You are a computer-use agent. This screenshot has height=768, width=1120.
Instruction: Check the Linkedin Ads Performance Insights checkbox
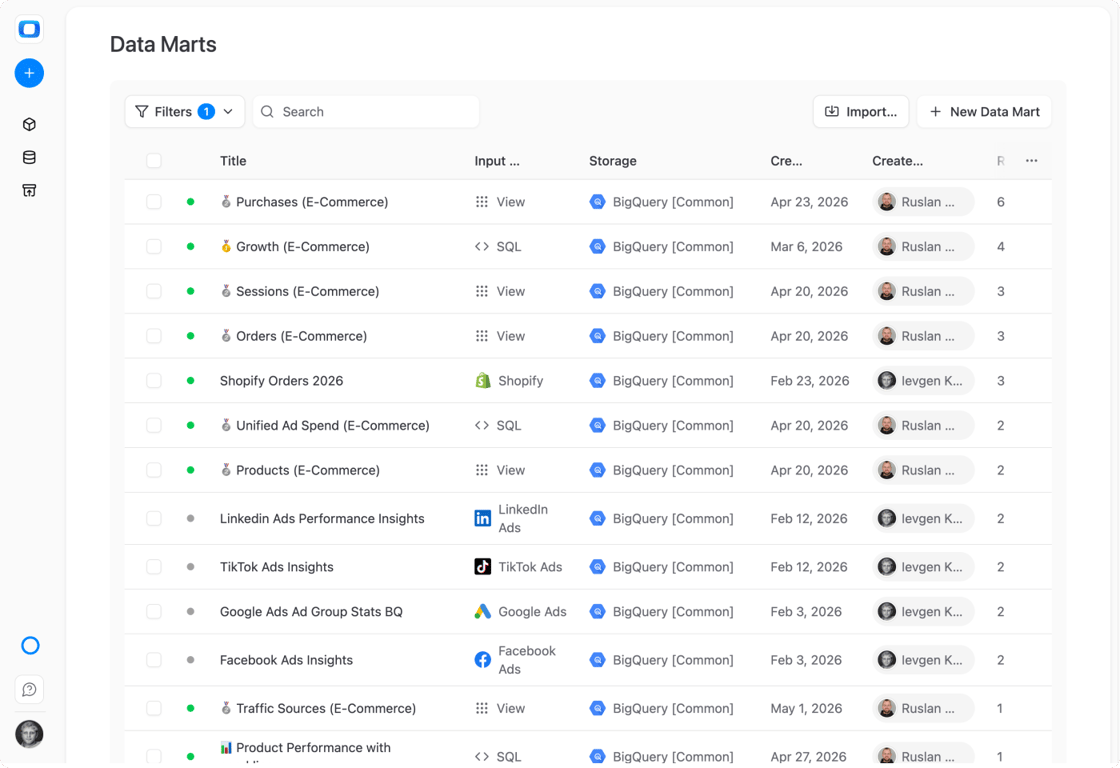click(x=154, y=519)
